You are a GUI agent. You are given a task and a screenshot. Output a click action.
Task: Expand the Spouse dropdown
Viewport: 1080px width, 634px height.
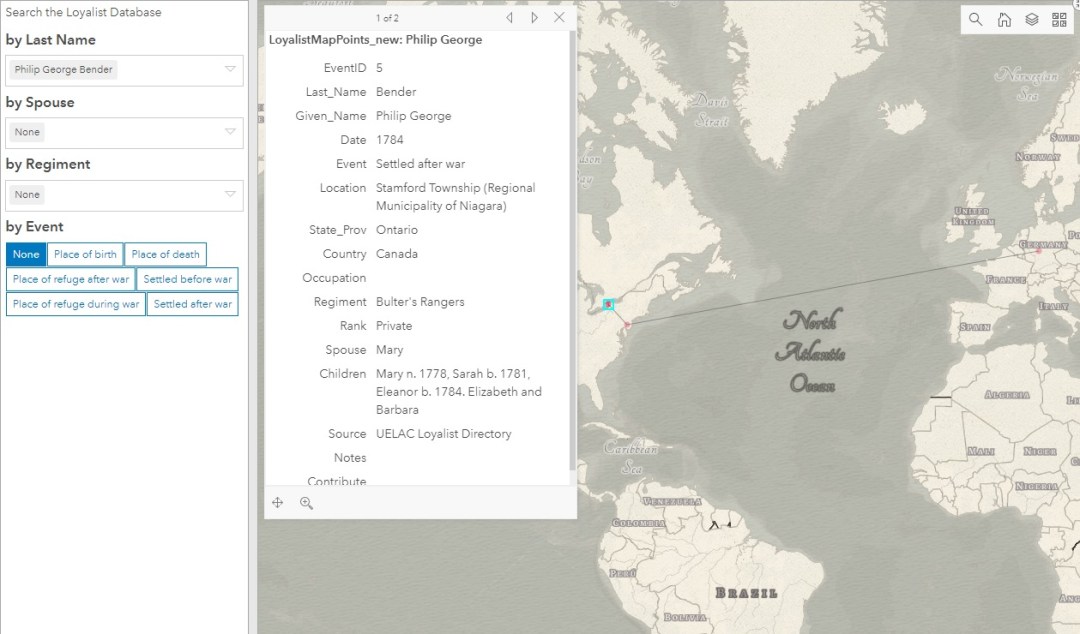[x=230, y=132]
